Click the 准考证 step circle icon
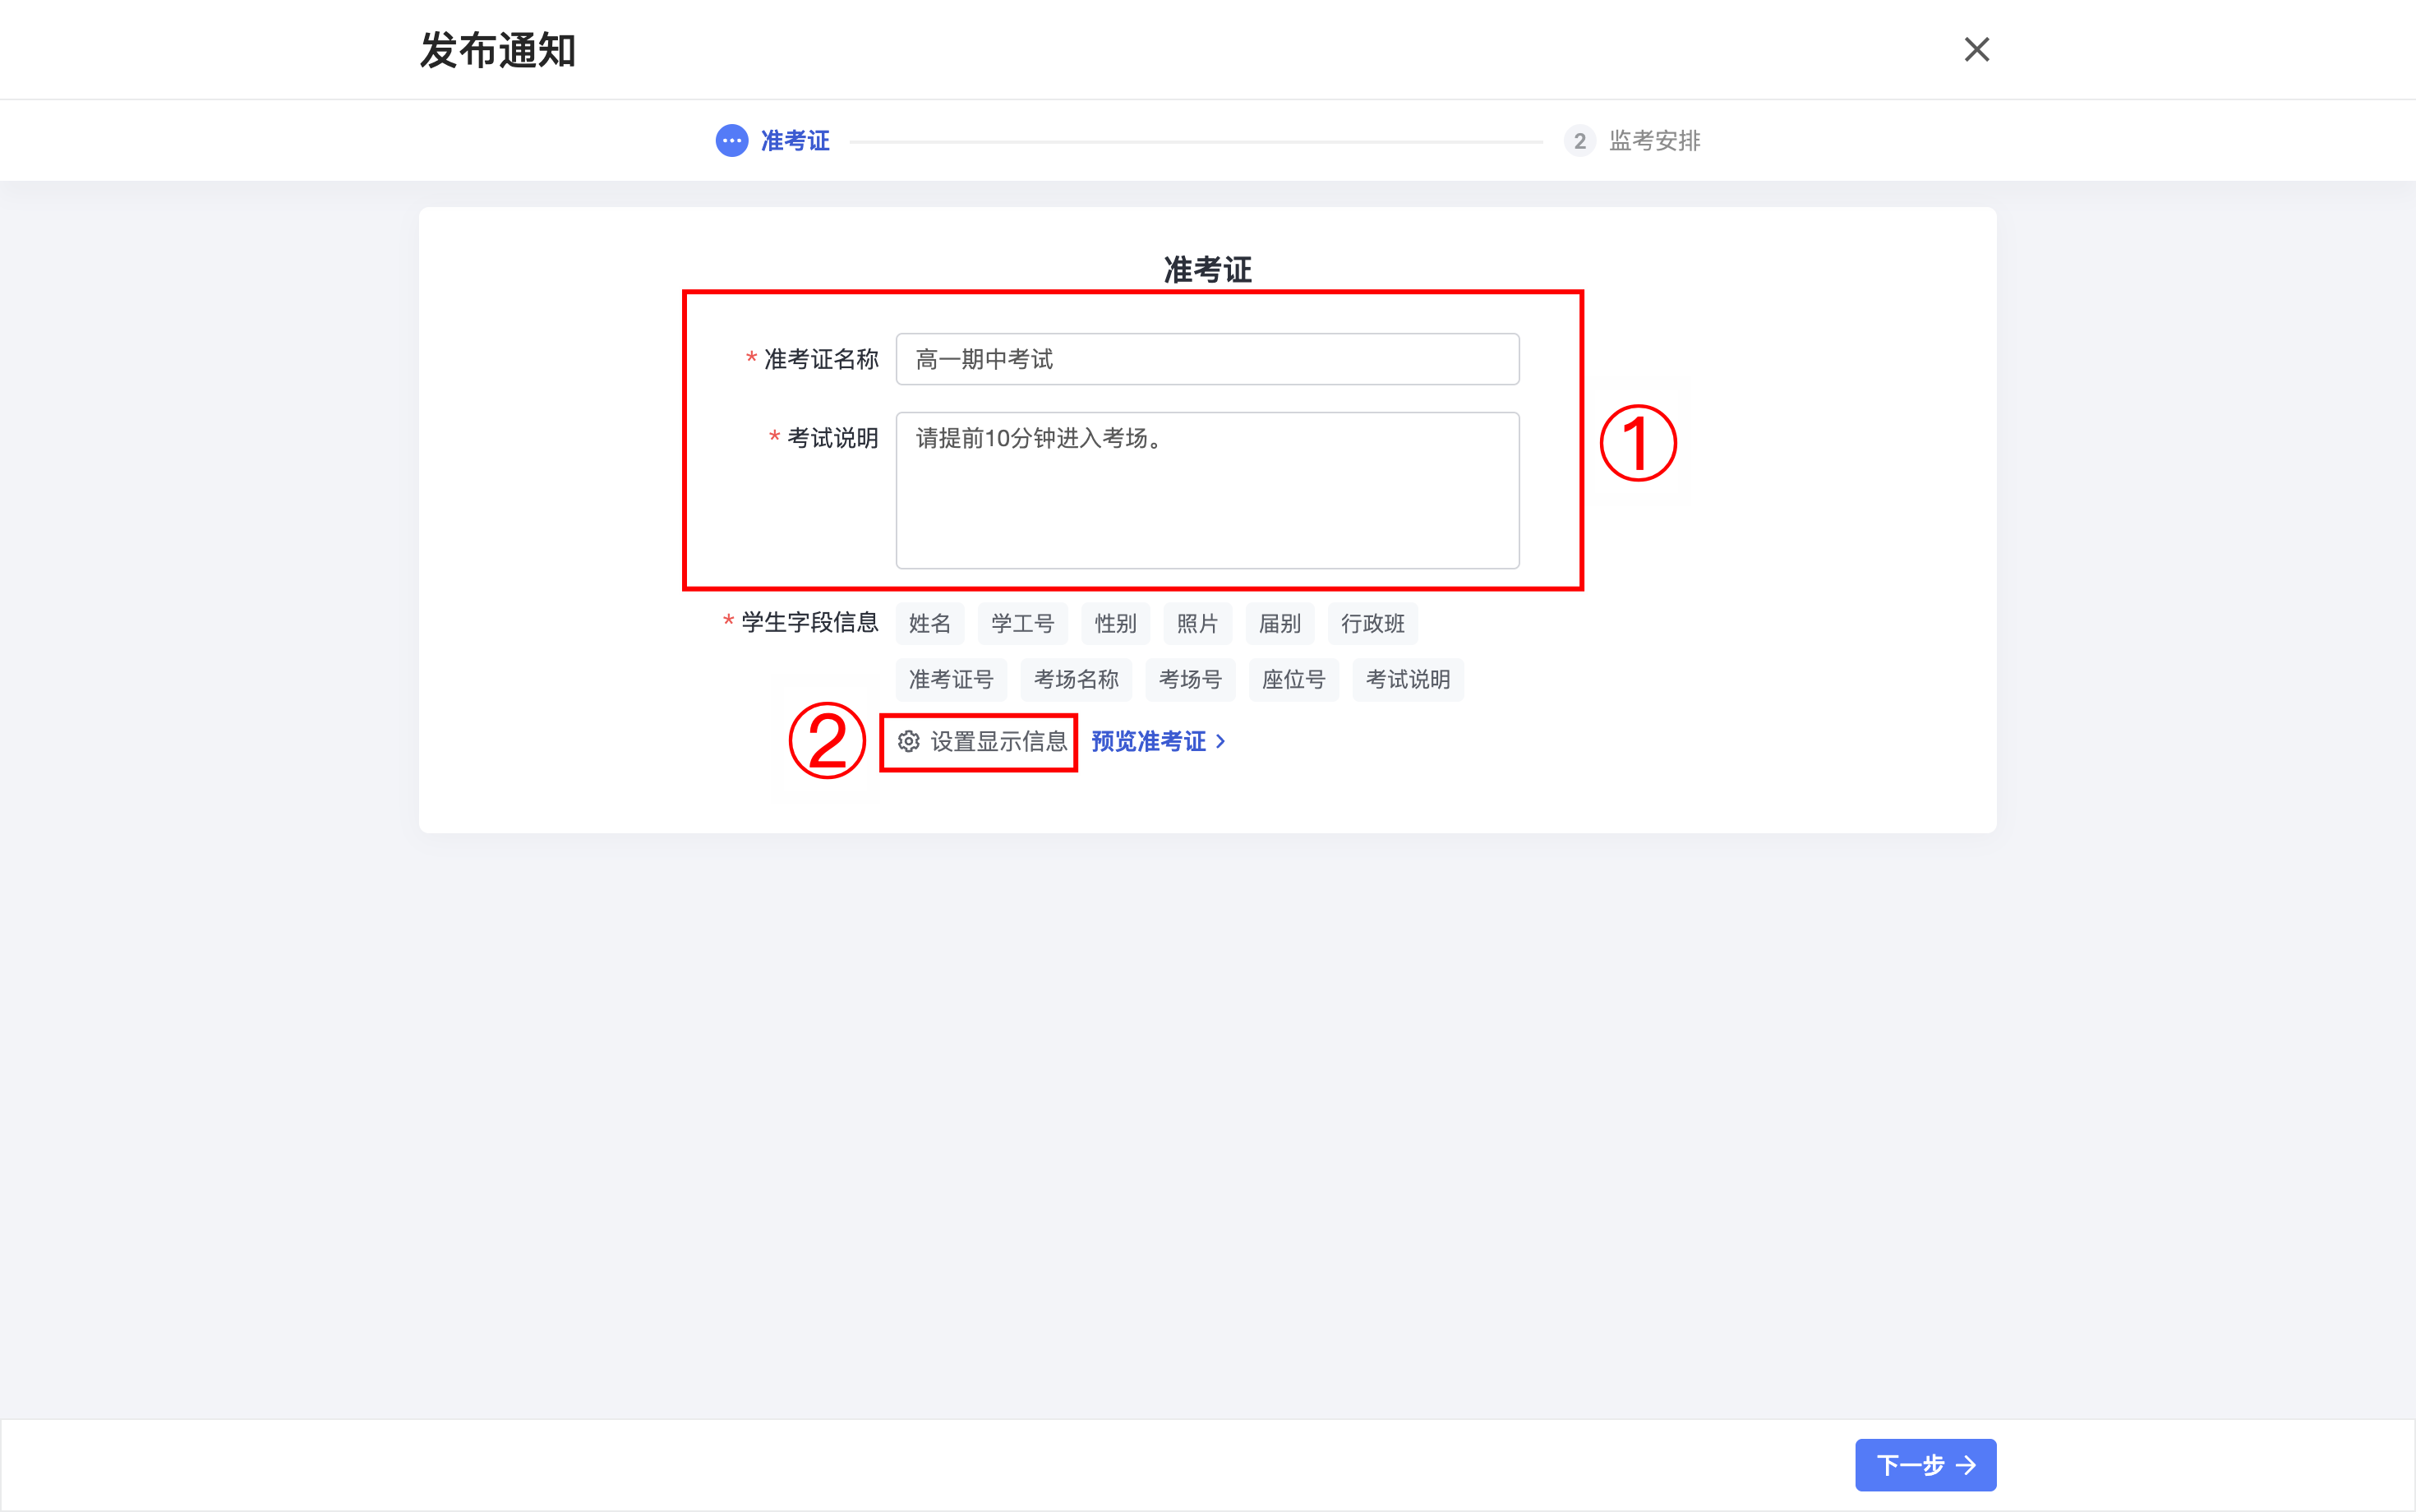2416x1512 pixels. [732, 141]
